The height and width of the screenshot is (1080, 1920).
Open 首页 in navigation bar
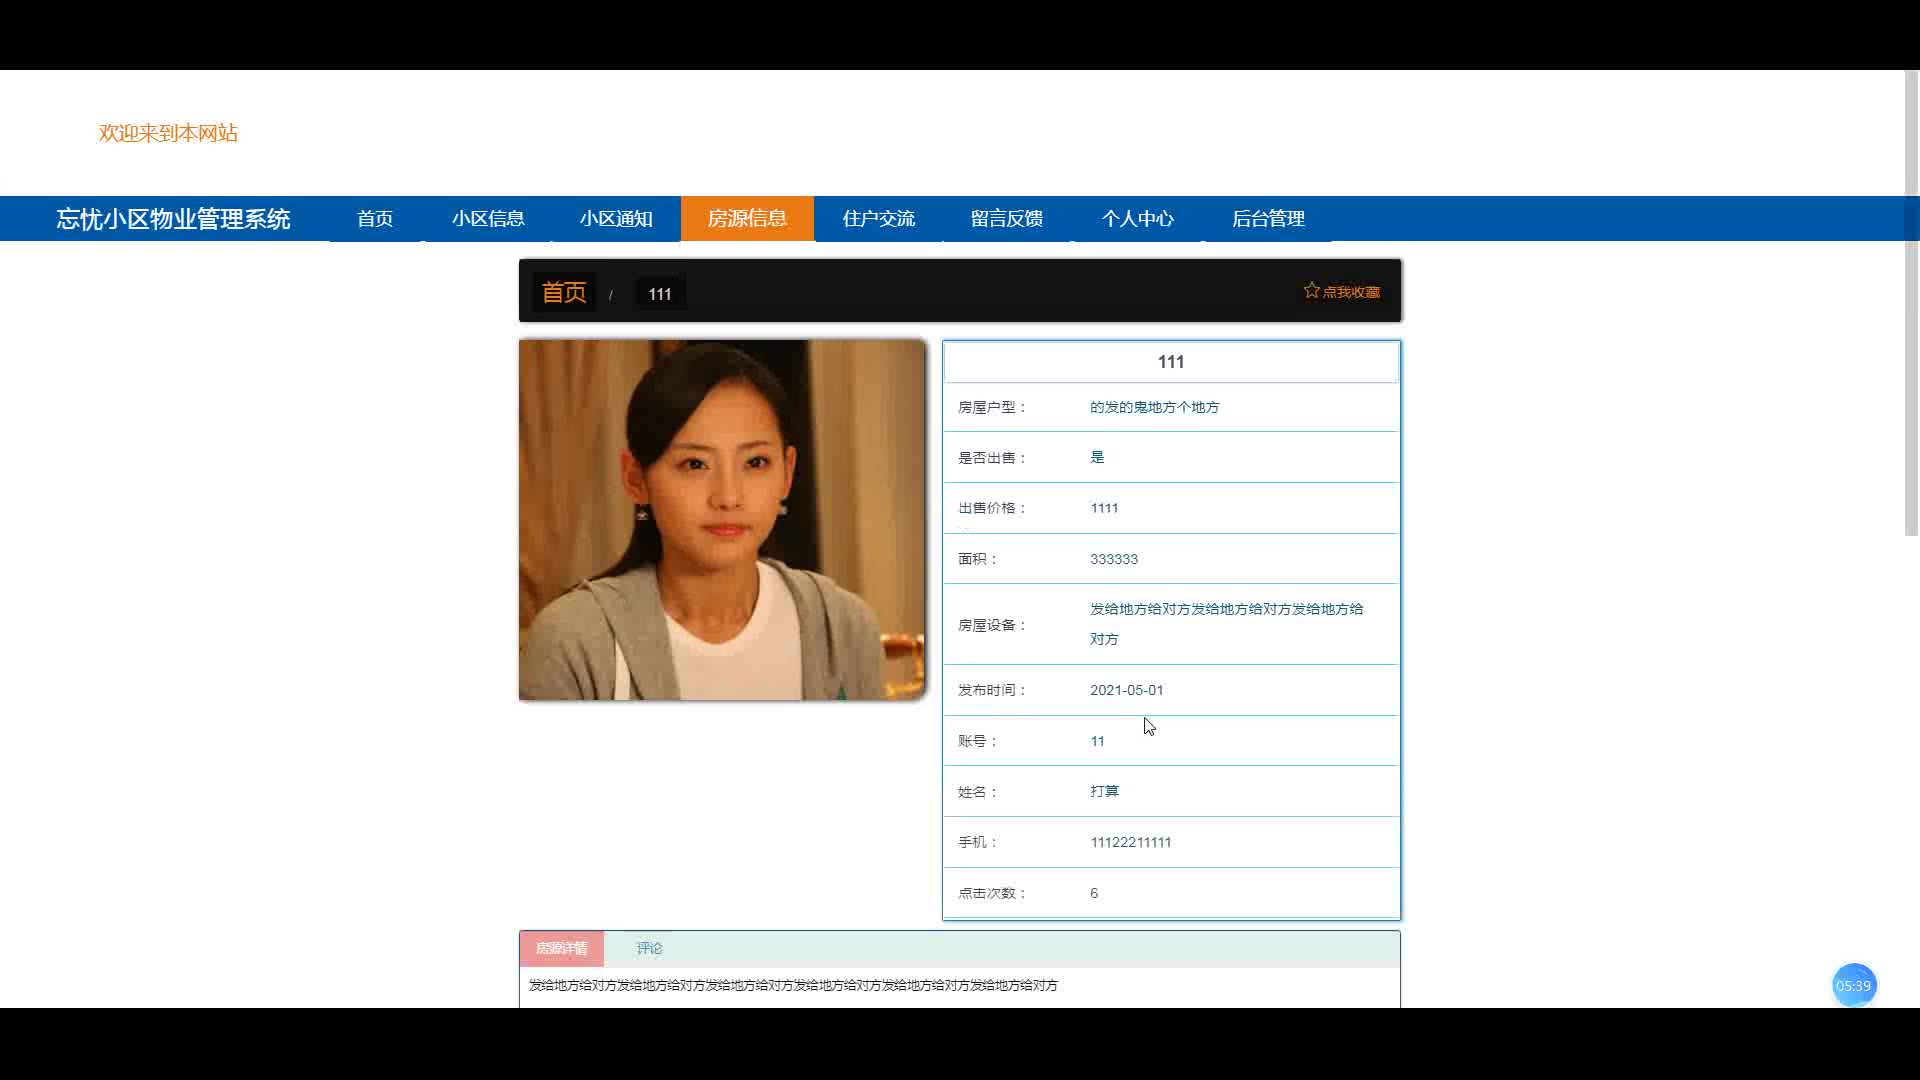pos(375,218)
